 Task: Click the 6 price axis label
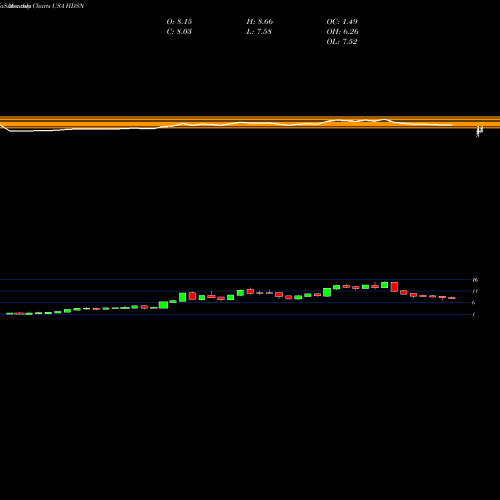click(474, 303)
